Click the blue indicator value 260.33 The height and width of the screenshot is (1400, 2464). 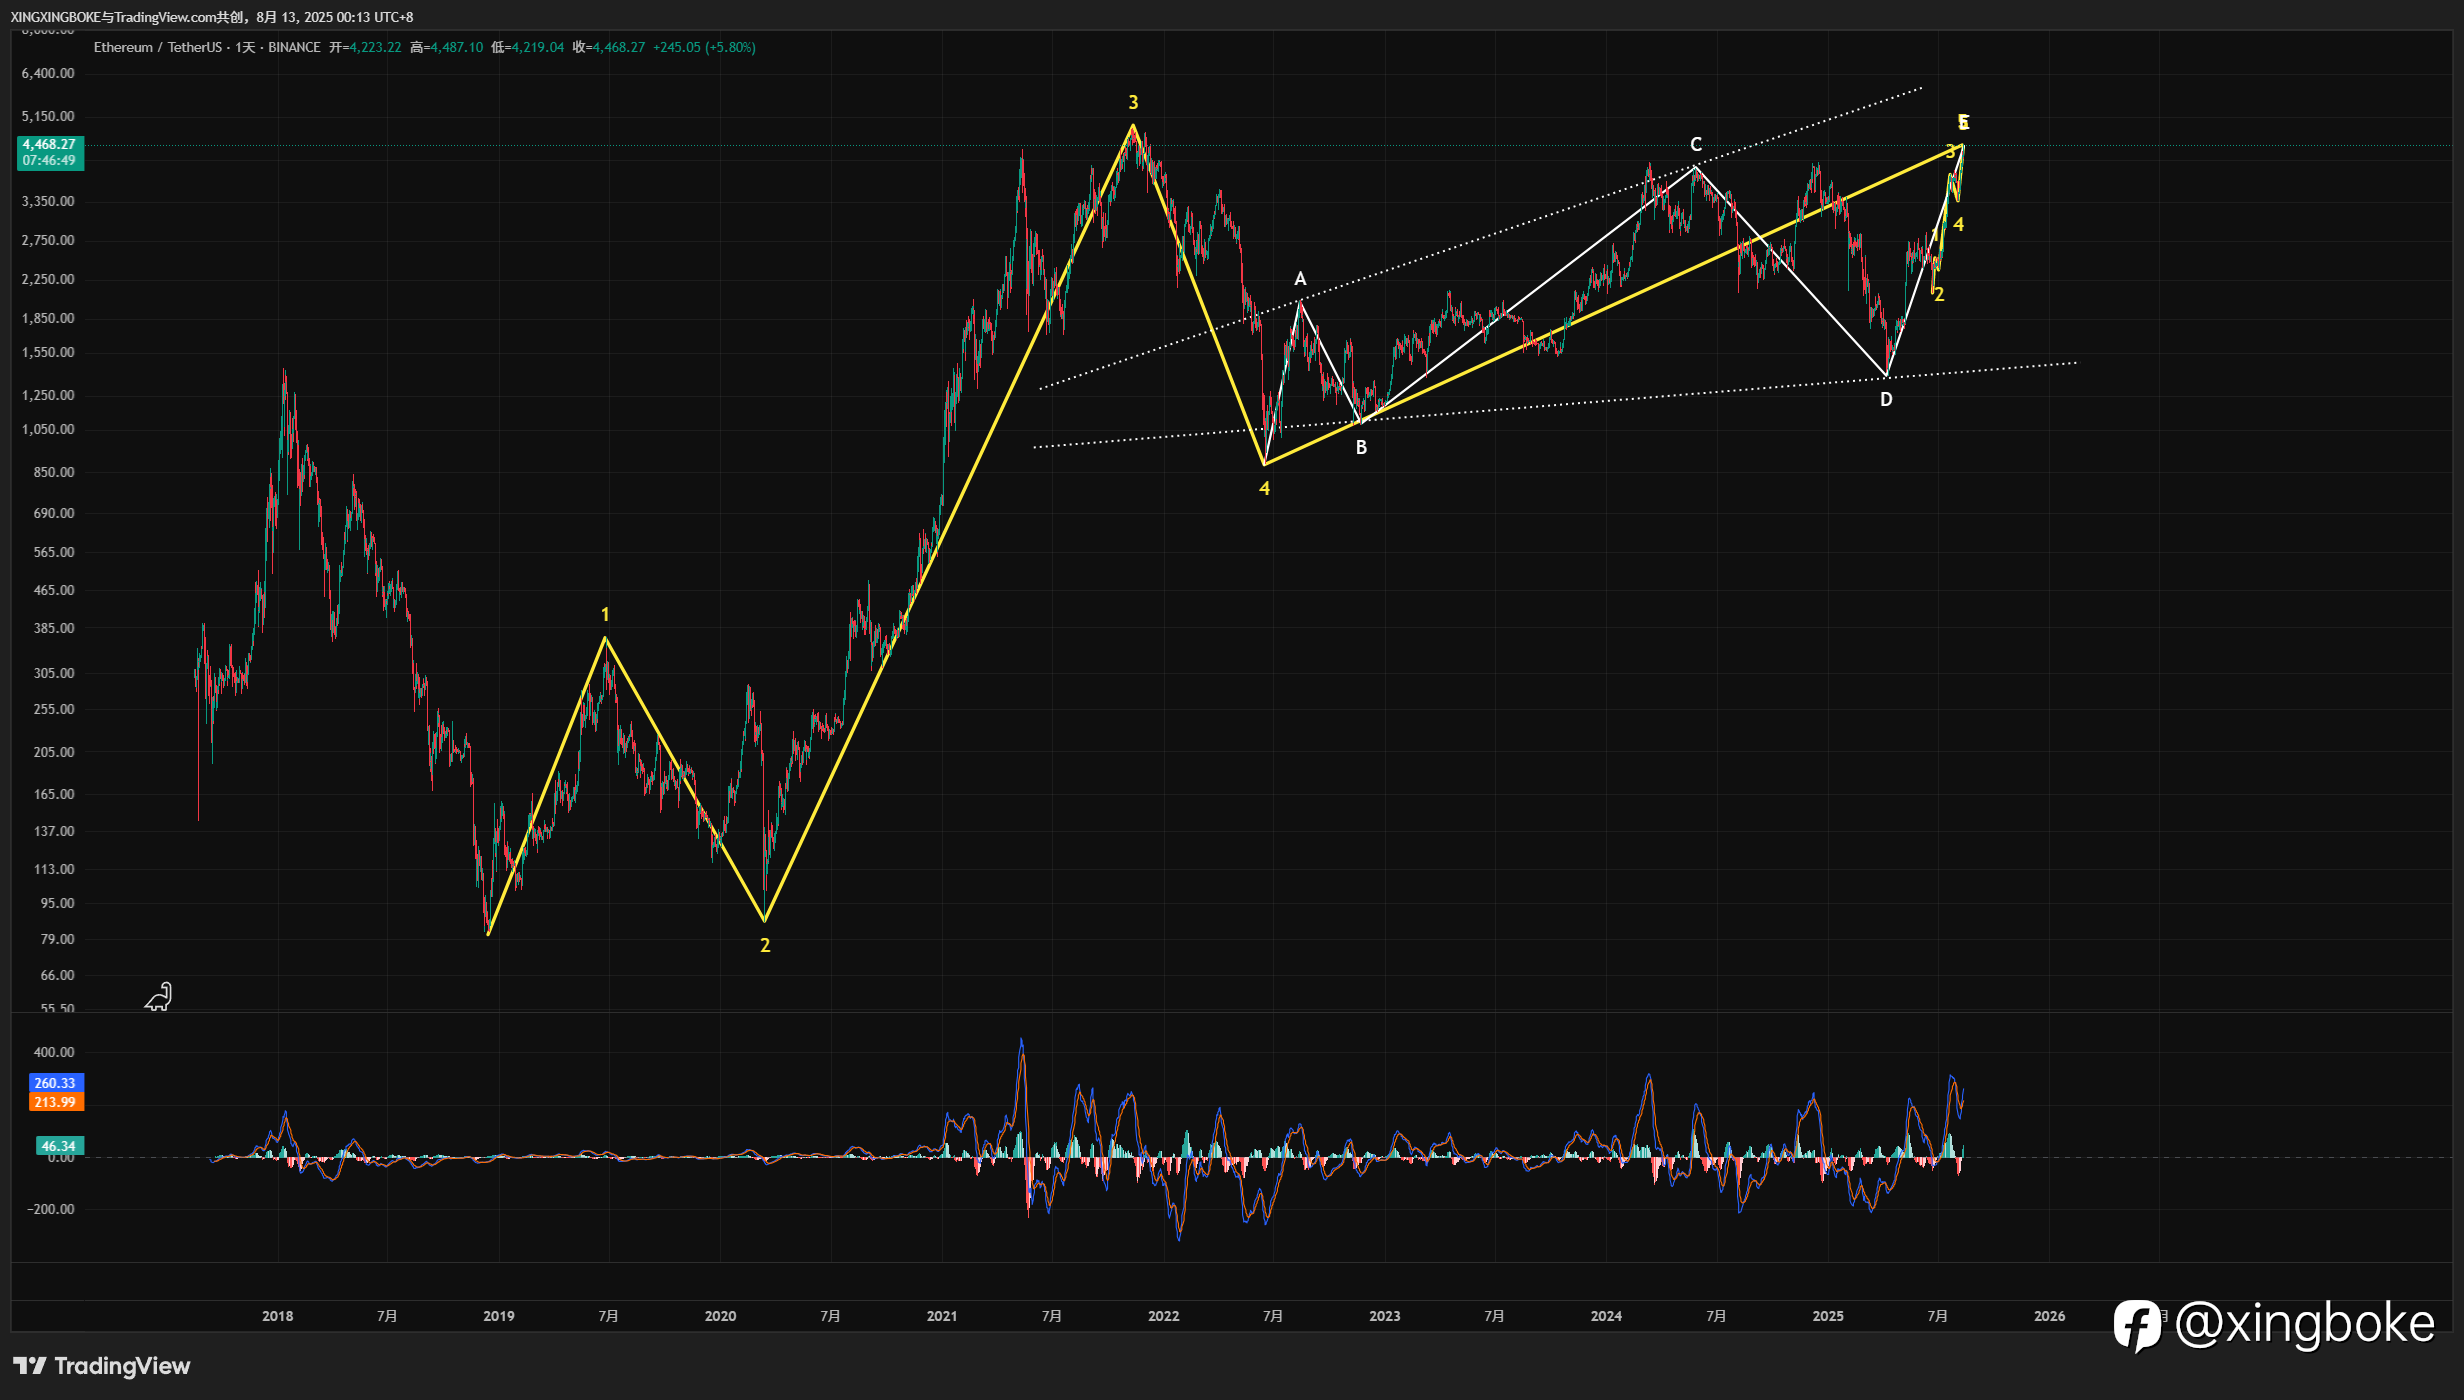(x=55, y=1084)
